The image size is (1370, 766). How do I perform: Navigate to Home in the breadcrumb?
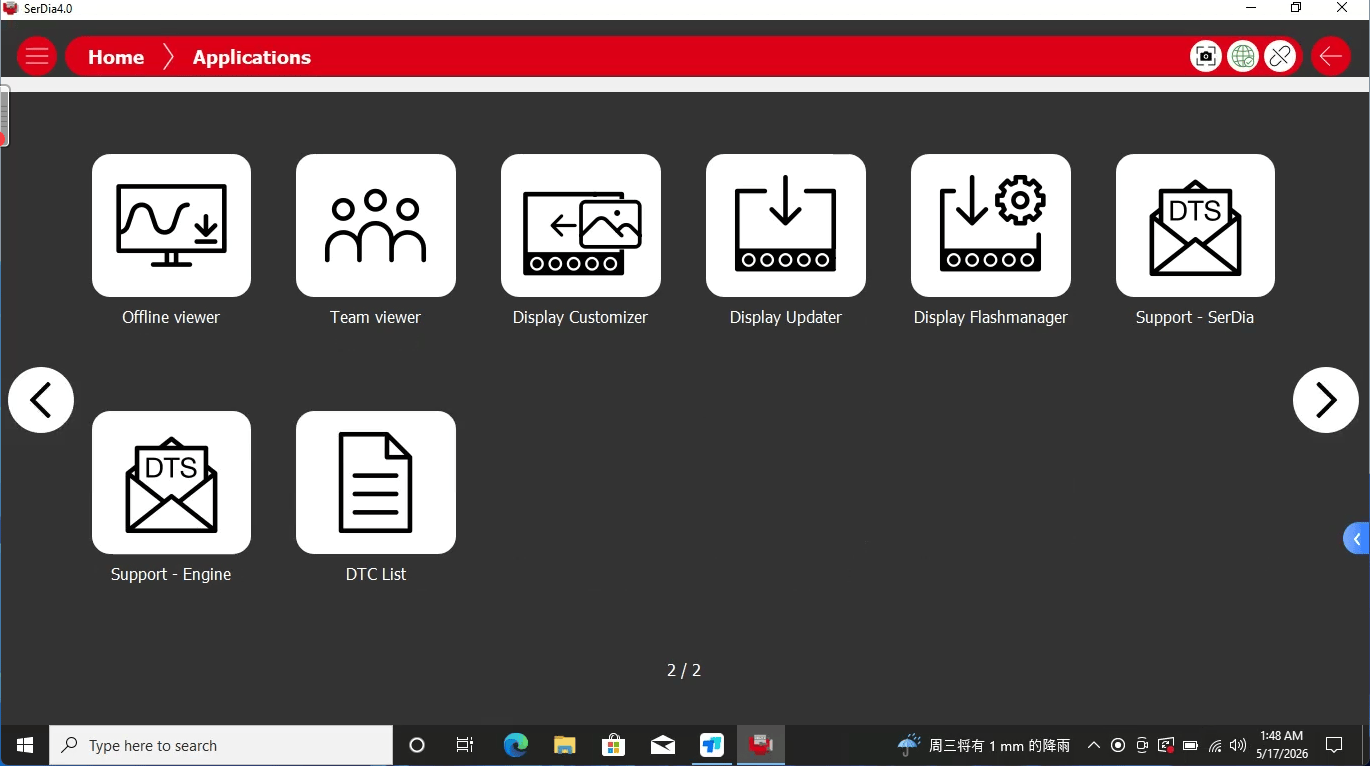(116, 57)
